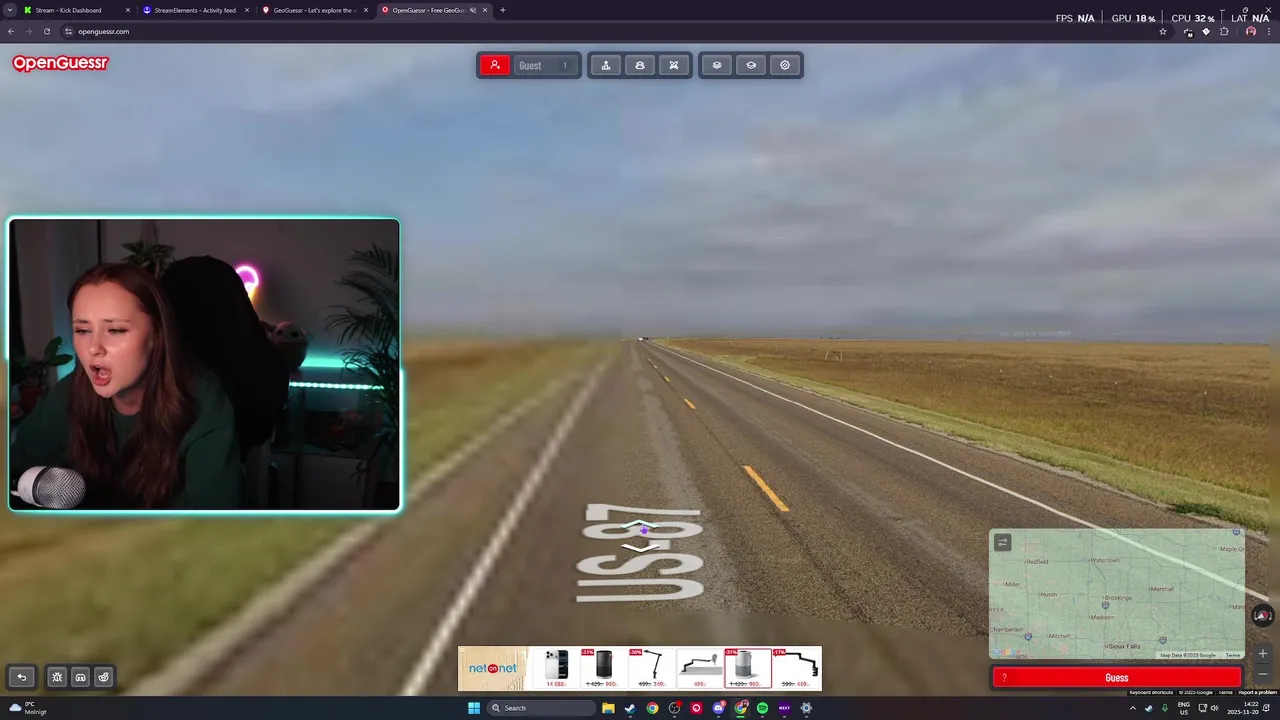Open Spotify from the taskbar
1280x720 pixels.
[762, 708]
